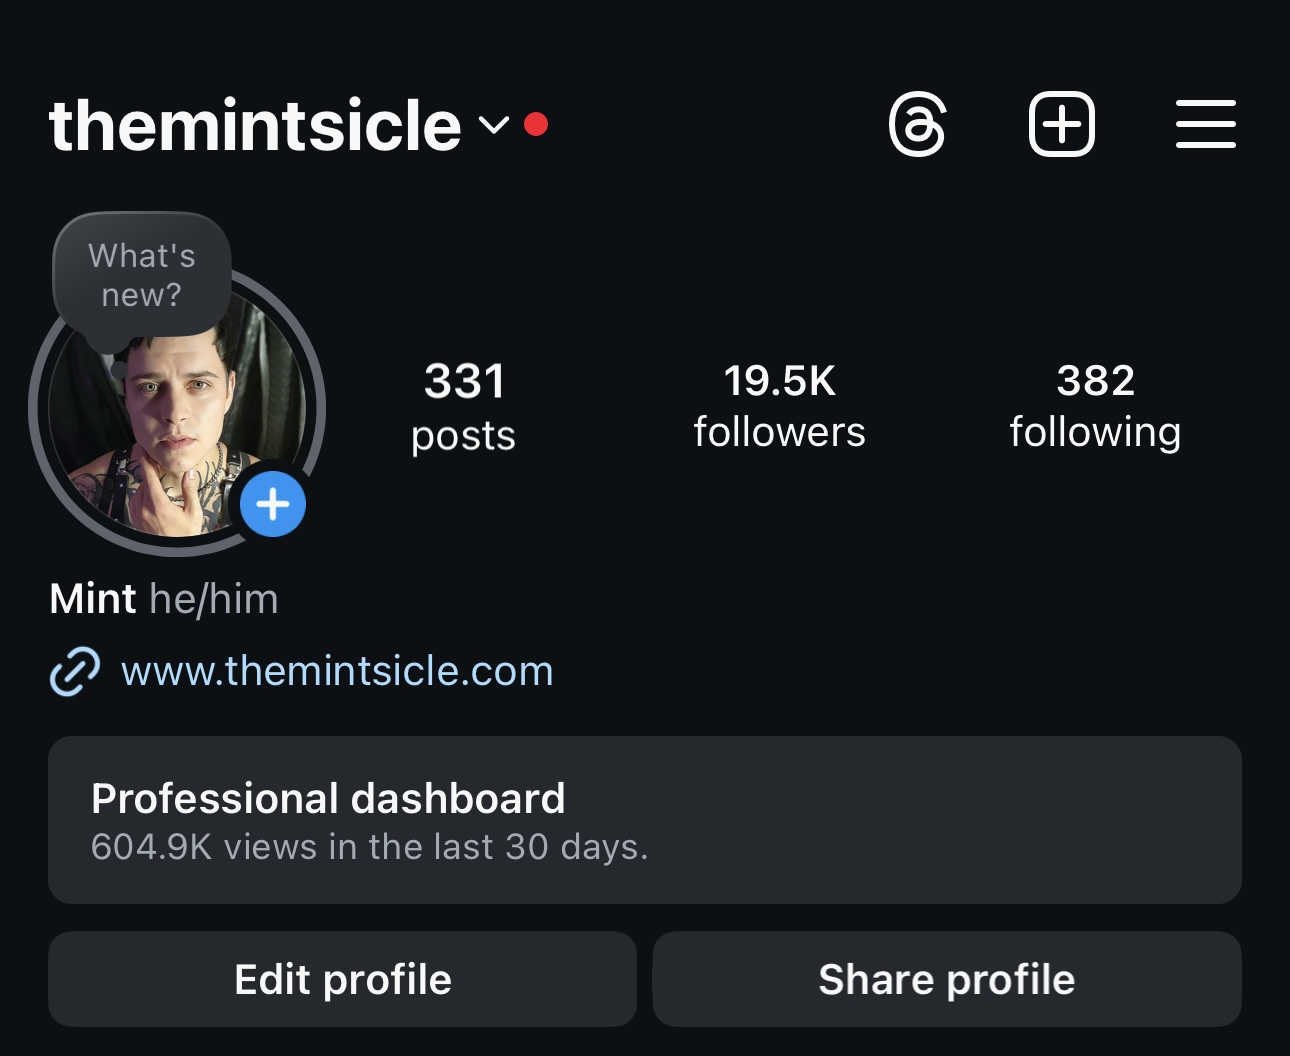Expand the account switcher chevron
The image size is (1290, 1056).
[494, 125]
